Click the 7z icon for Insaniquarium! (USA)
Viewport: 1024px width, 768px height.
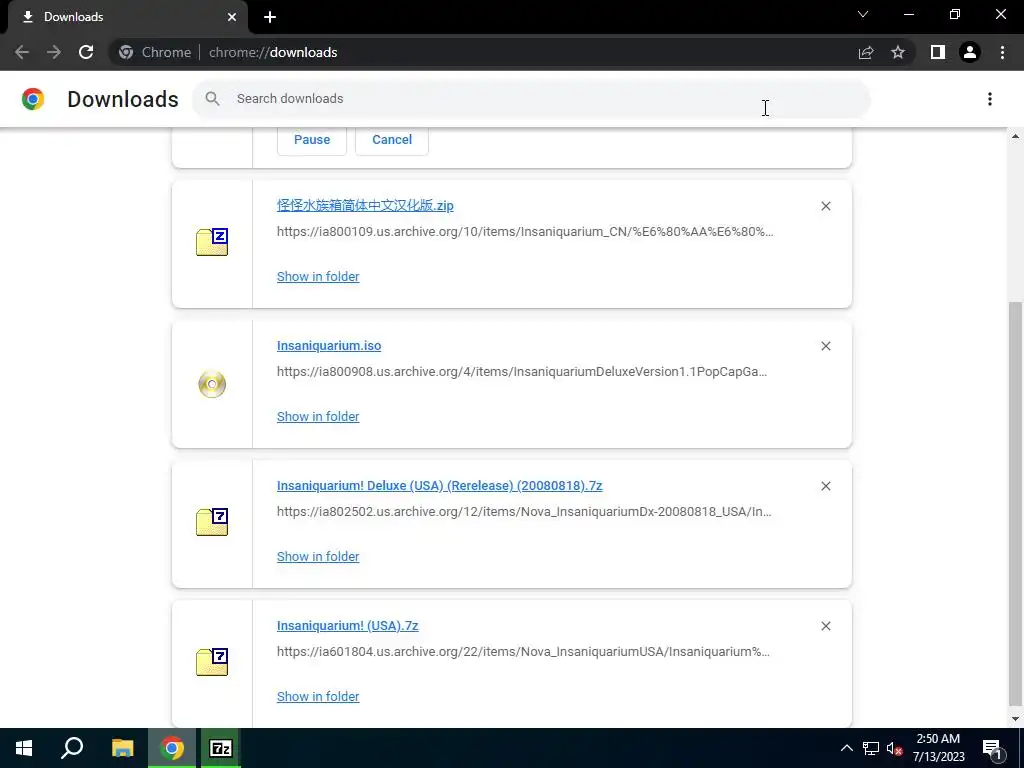coord(212,662)
